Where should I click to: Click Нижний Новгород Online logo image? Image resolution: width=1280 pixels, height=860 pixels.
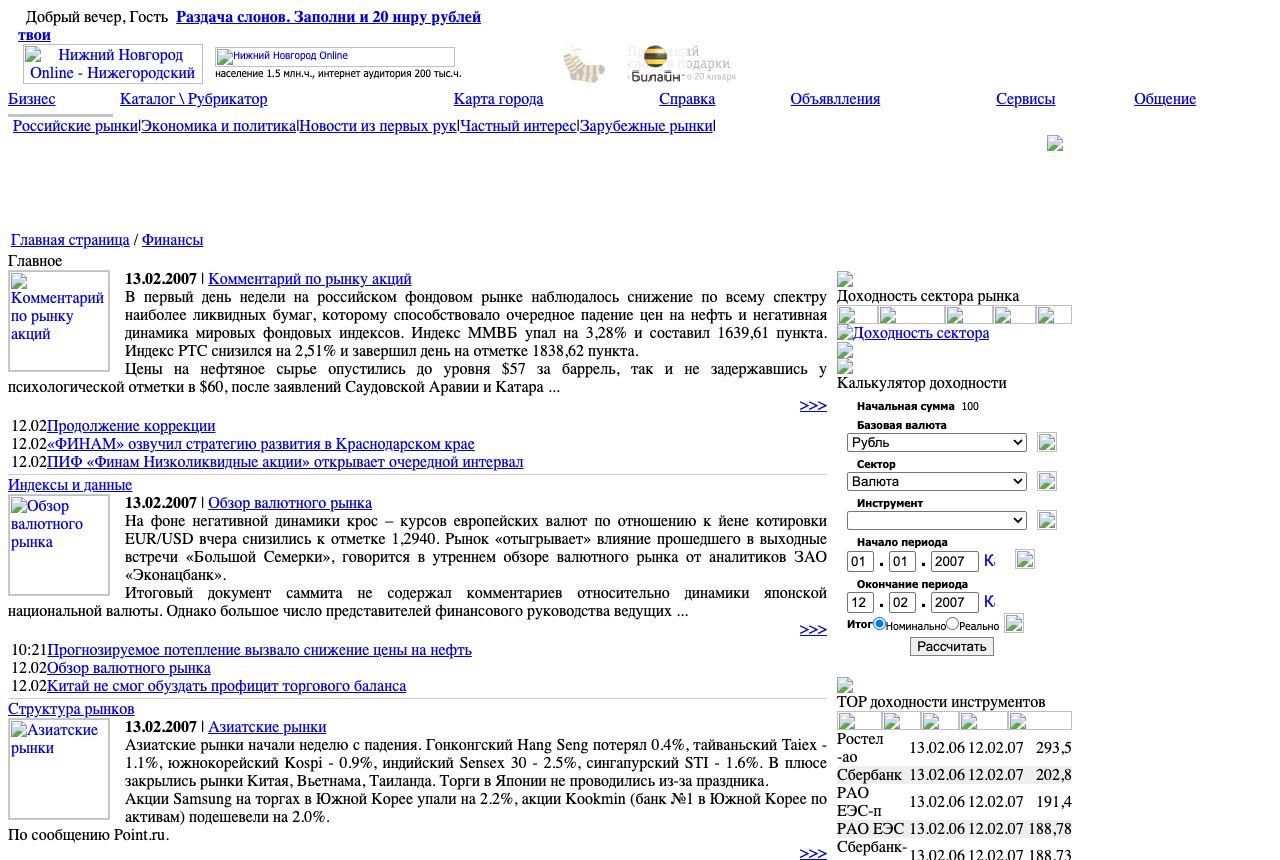[x=113, y=64]
